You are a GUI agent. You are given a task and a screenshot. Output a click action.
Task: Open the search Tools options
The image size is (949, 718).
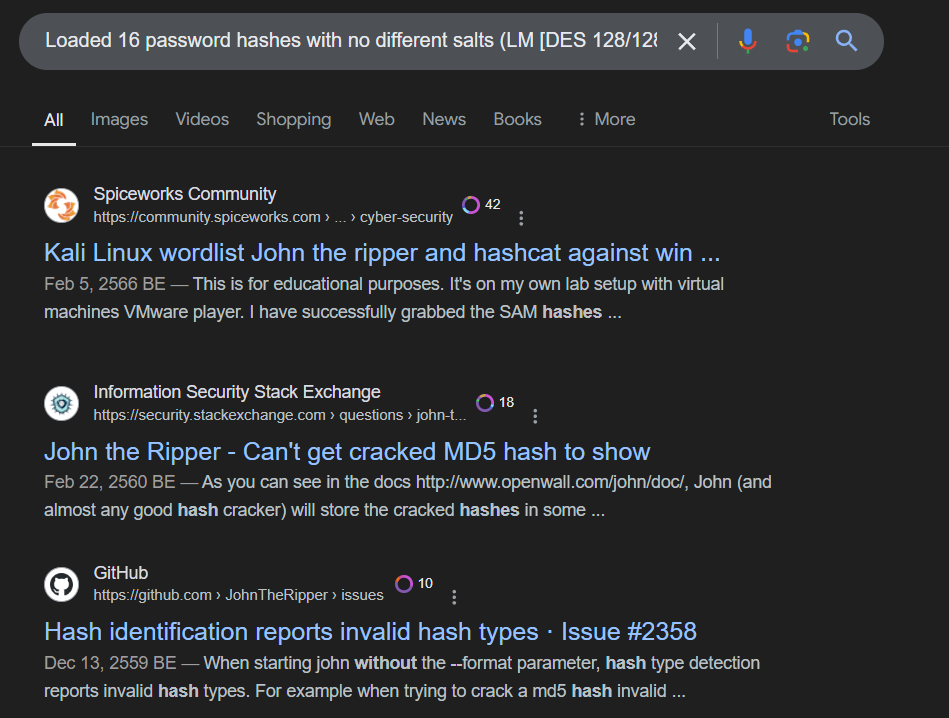pyautogui.click(x=850, y=119)
